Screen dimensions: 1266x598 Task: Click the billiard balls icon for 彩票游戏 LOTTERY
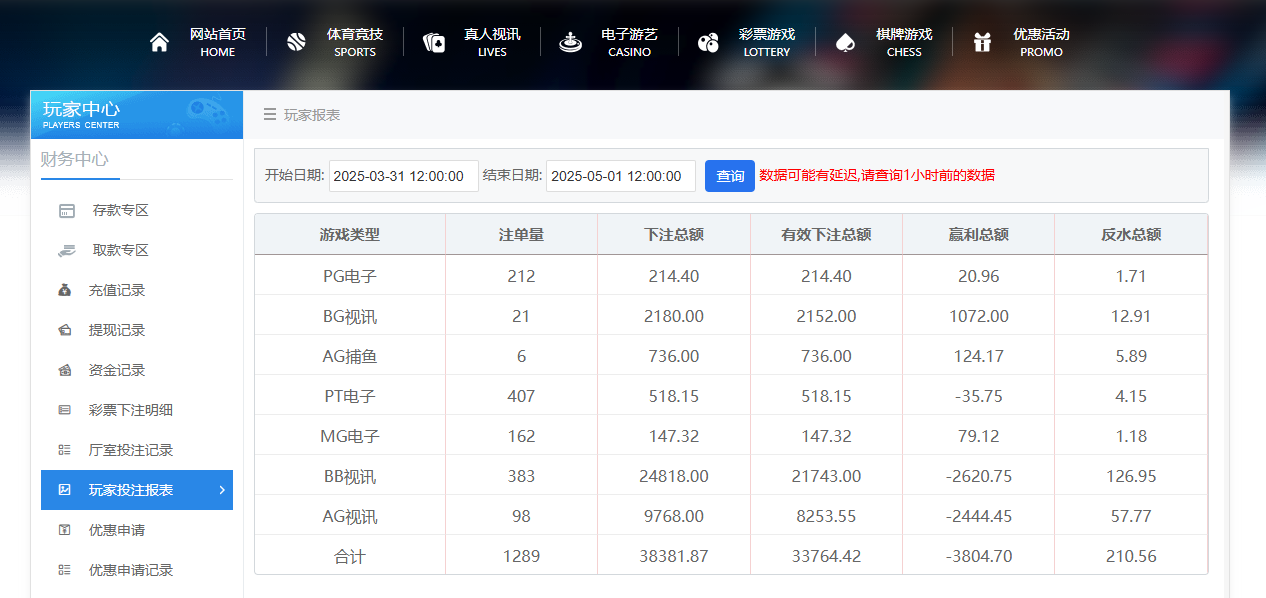708,40
